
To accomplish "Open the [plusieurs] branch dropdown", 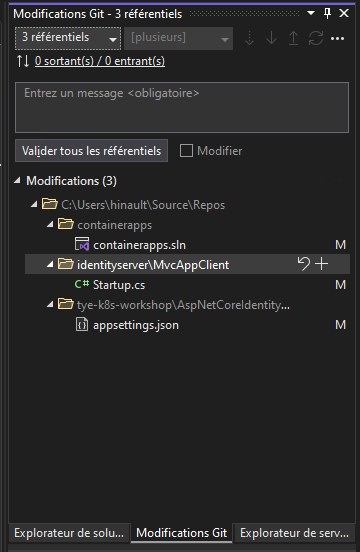I will (178, 38).
